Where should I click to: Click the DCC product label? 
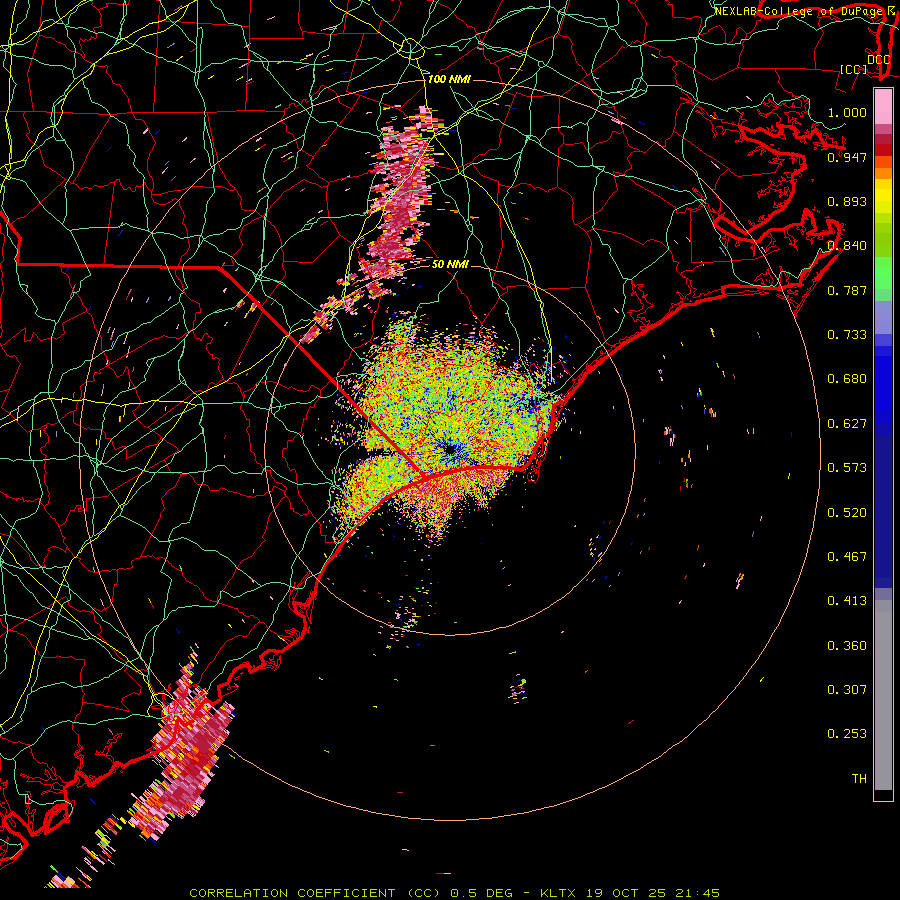[x=879, y=60]
